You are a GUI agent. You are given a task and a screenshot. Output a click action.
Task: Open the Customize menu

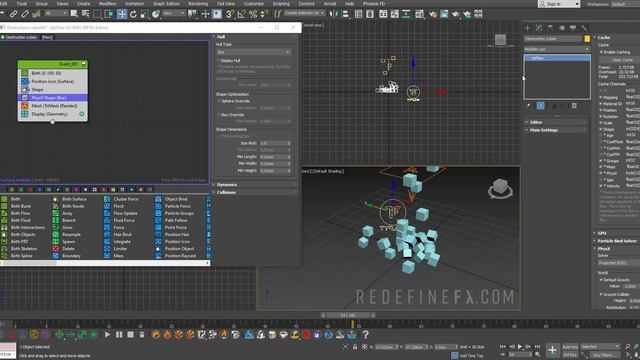pos(253,3)
